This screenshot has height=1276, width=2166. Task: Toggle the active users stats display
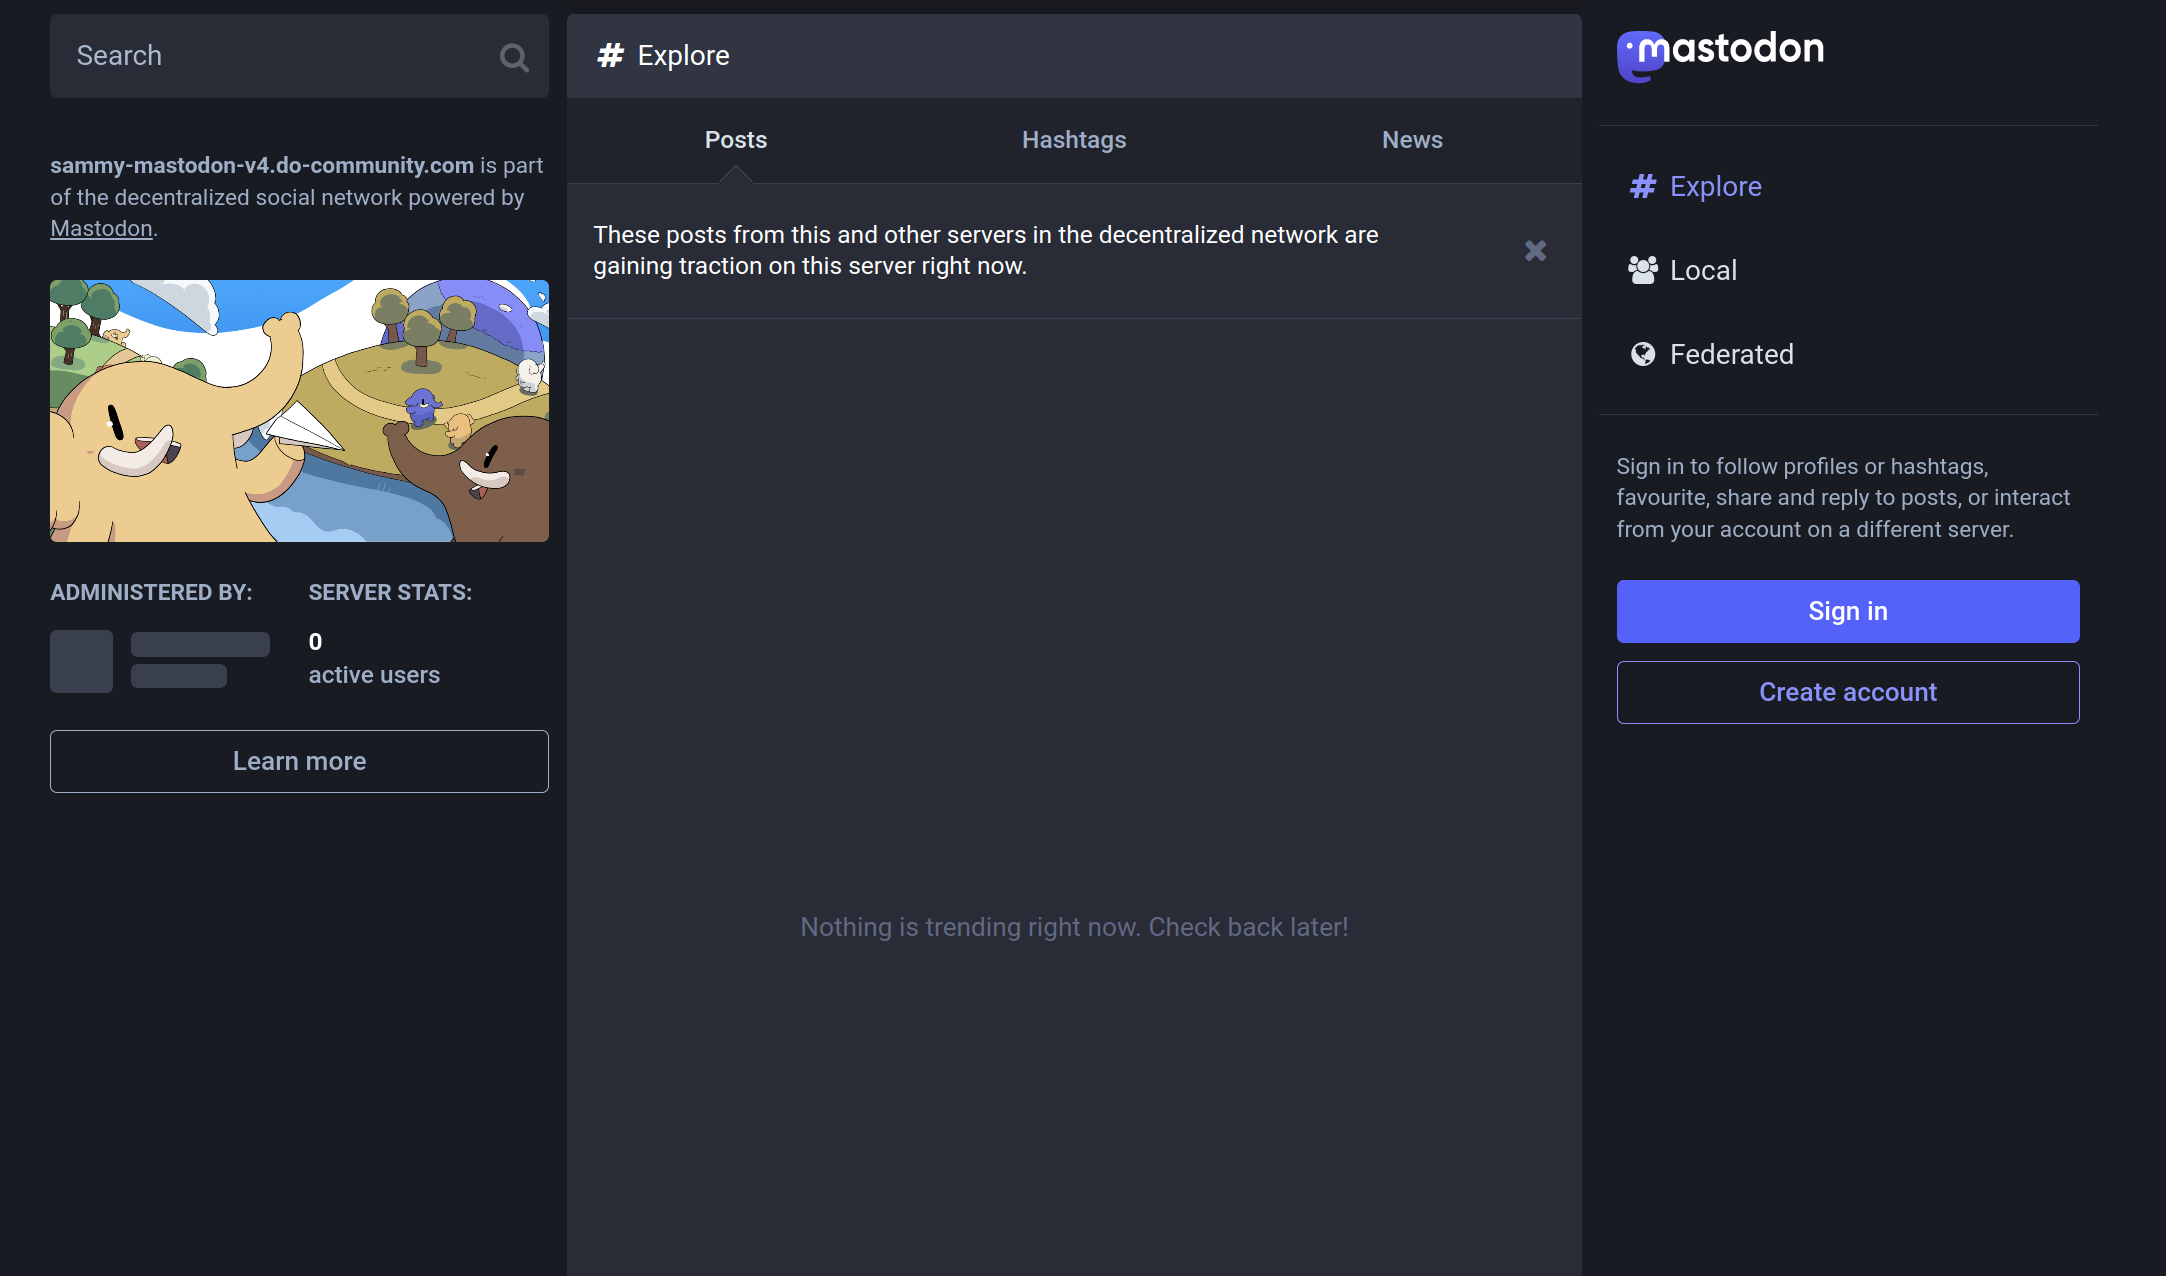click(x=374, y=658)
